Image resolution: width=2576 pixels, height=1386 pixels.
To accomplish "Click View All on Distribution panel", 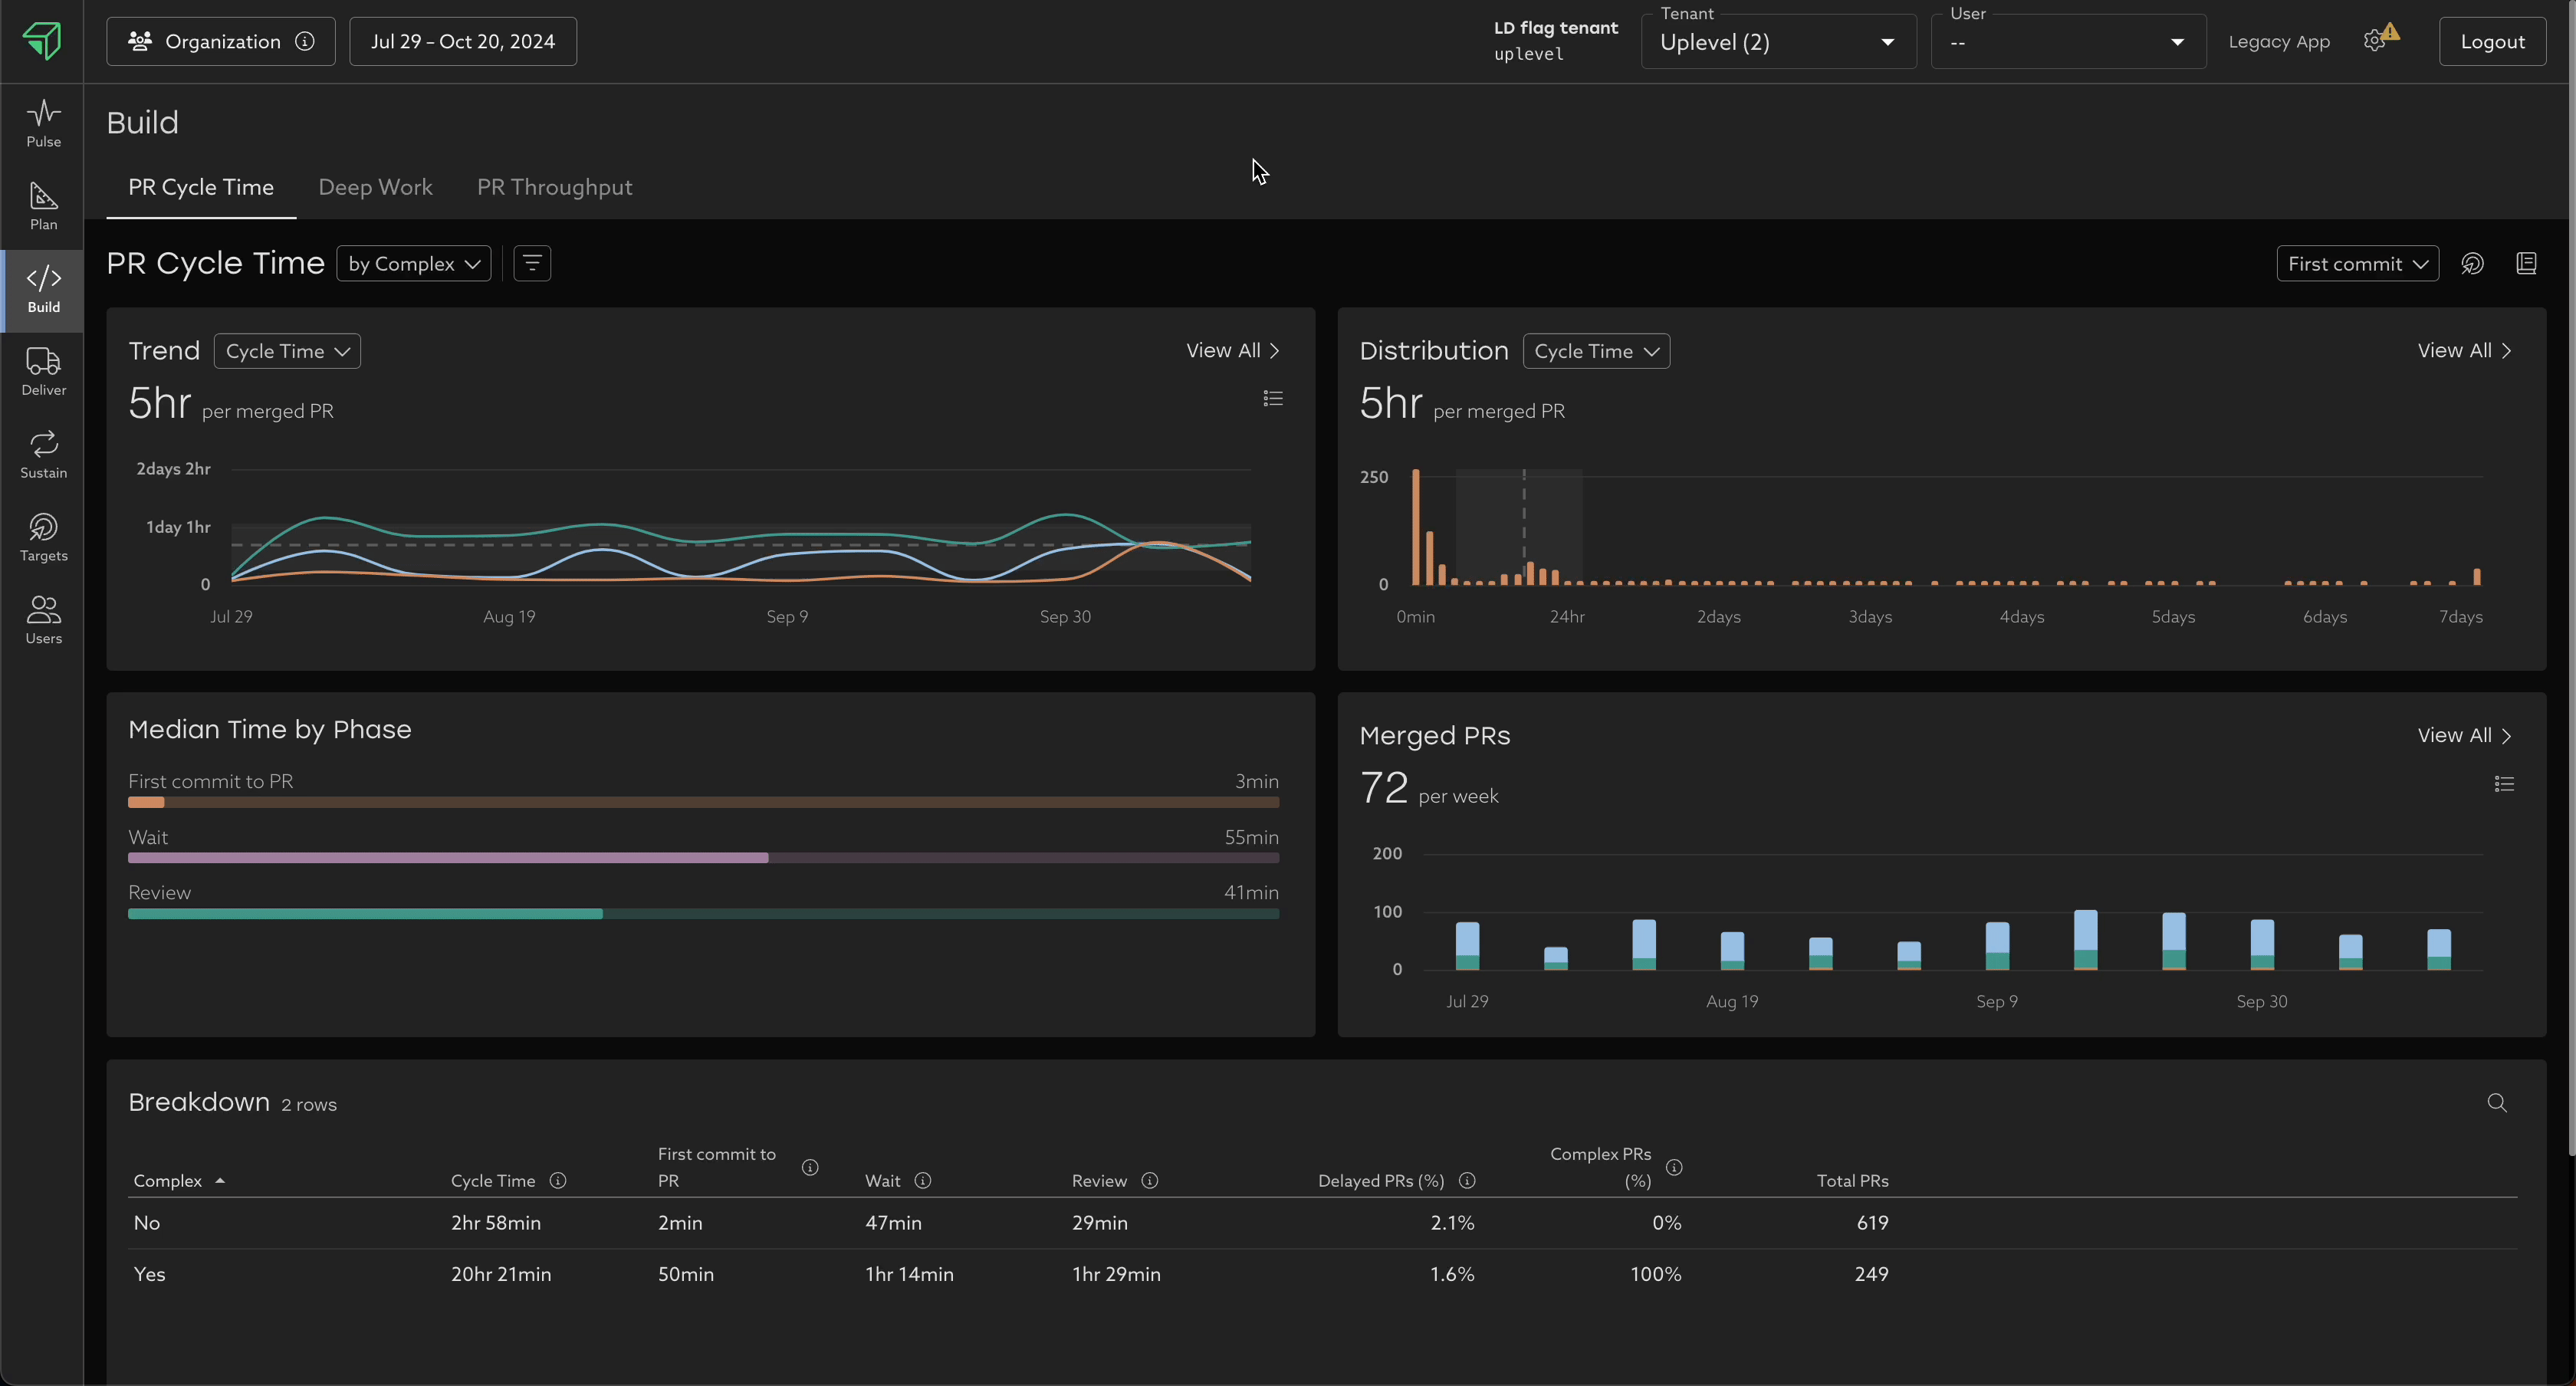I will point(2463,351).
